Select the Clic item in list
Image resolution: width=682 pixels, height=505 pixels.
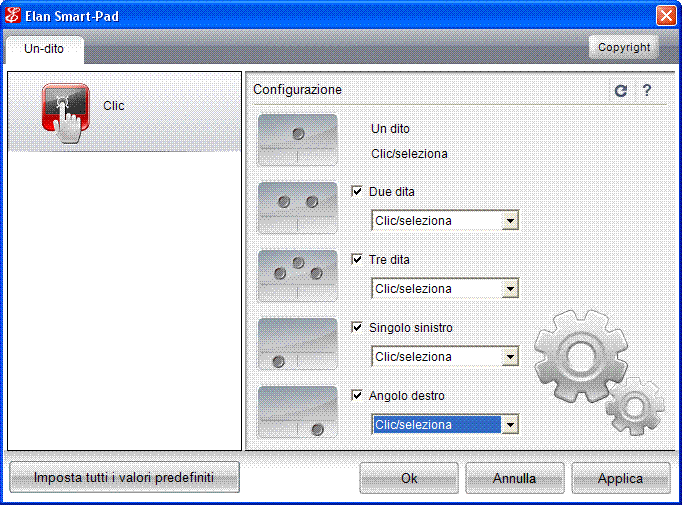click(x=124, y=112)
